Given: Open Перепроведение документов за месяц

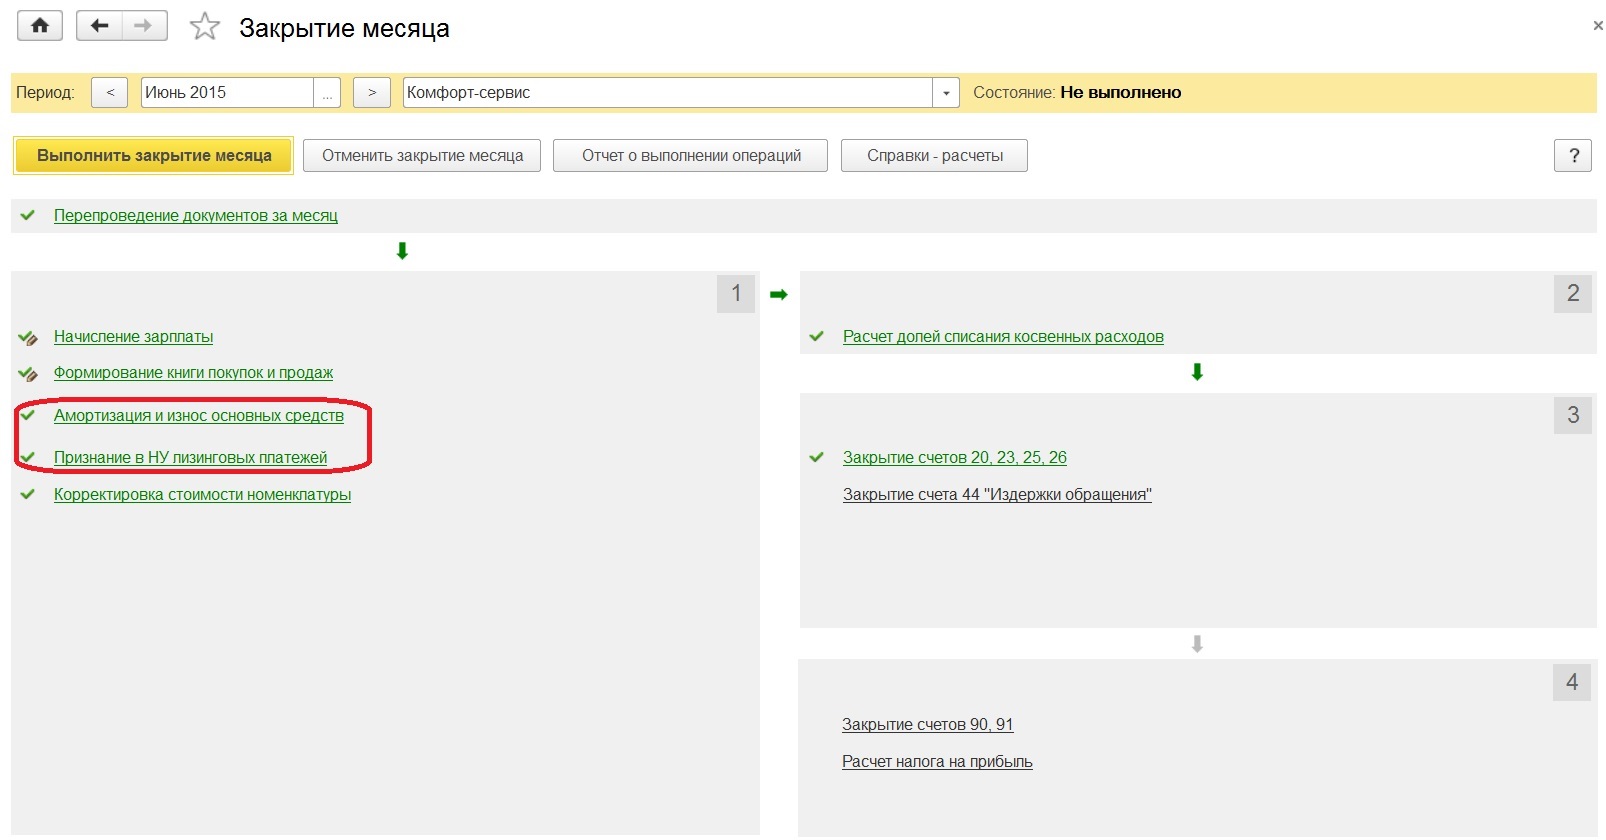Looking at the screenshot, I should click(196, 216).
